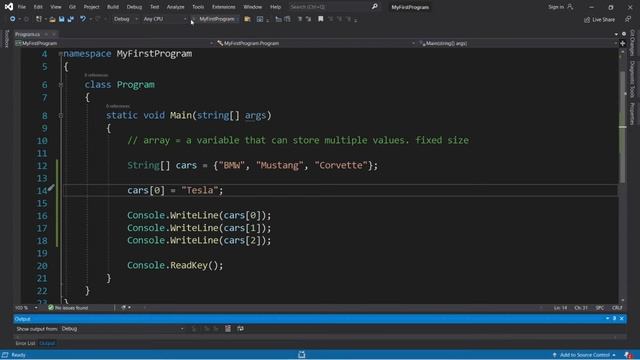
Task: Open the Properties side tab
Action: tap(632, 113)
